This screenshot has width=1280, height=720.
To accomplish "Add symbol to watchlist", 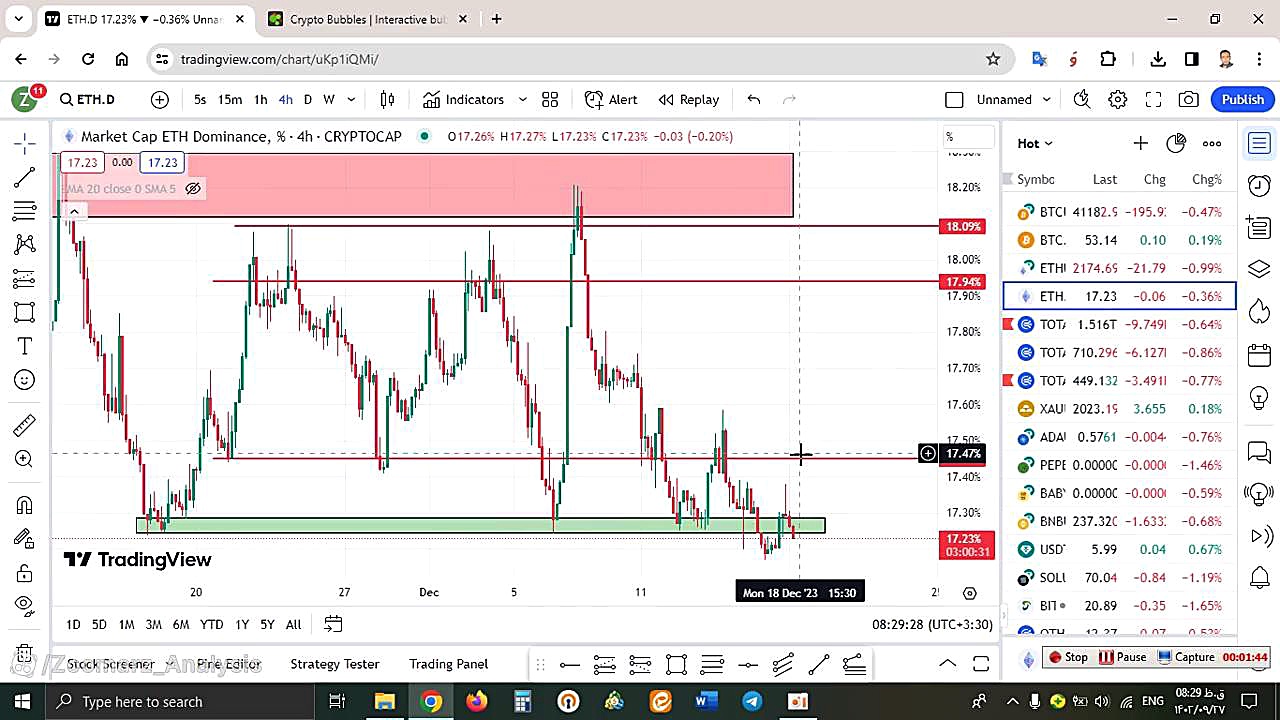I will (x=1140, y=143).
